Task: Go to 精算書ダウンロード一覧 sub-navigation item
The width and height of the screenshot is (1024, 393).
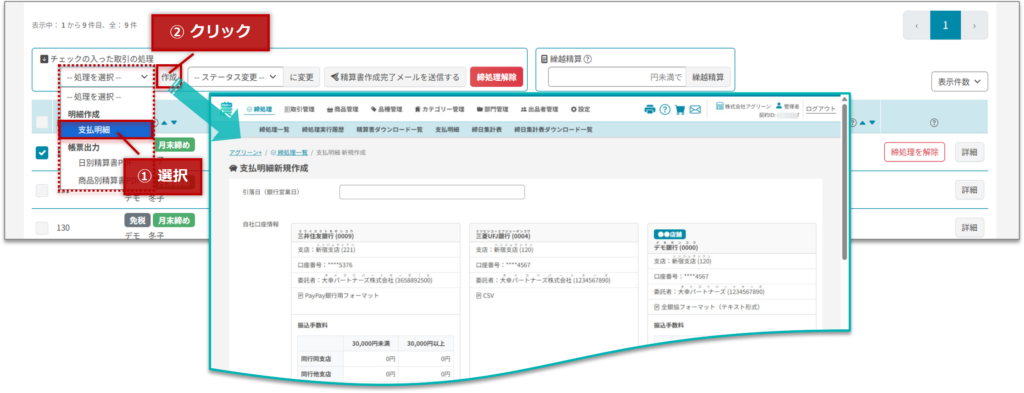Action: [389, 129]
